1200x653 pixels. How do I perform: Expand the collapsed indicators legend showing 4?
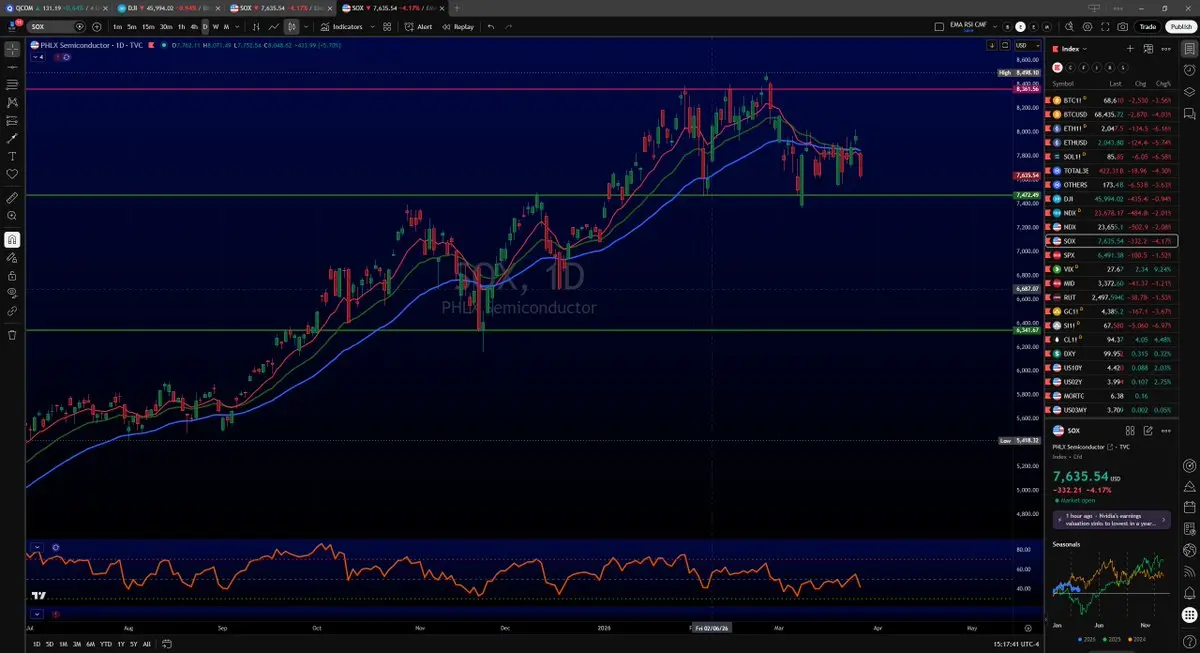click(38, 57)
